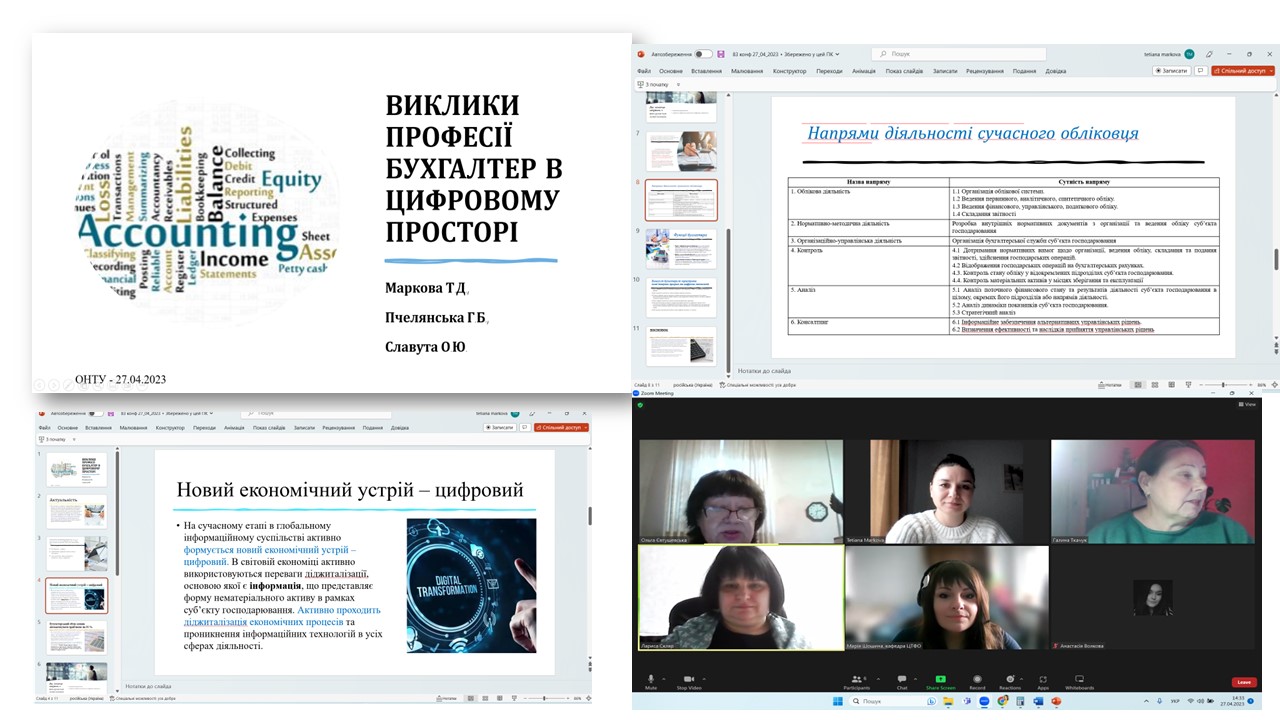Image resolution: width=1280 pixels, height=720 pixels.
Task: Open Конструктор tab in upper-right PowerPoint
Action: coord(789,71)
